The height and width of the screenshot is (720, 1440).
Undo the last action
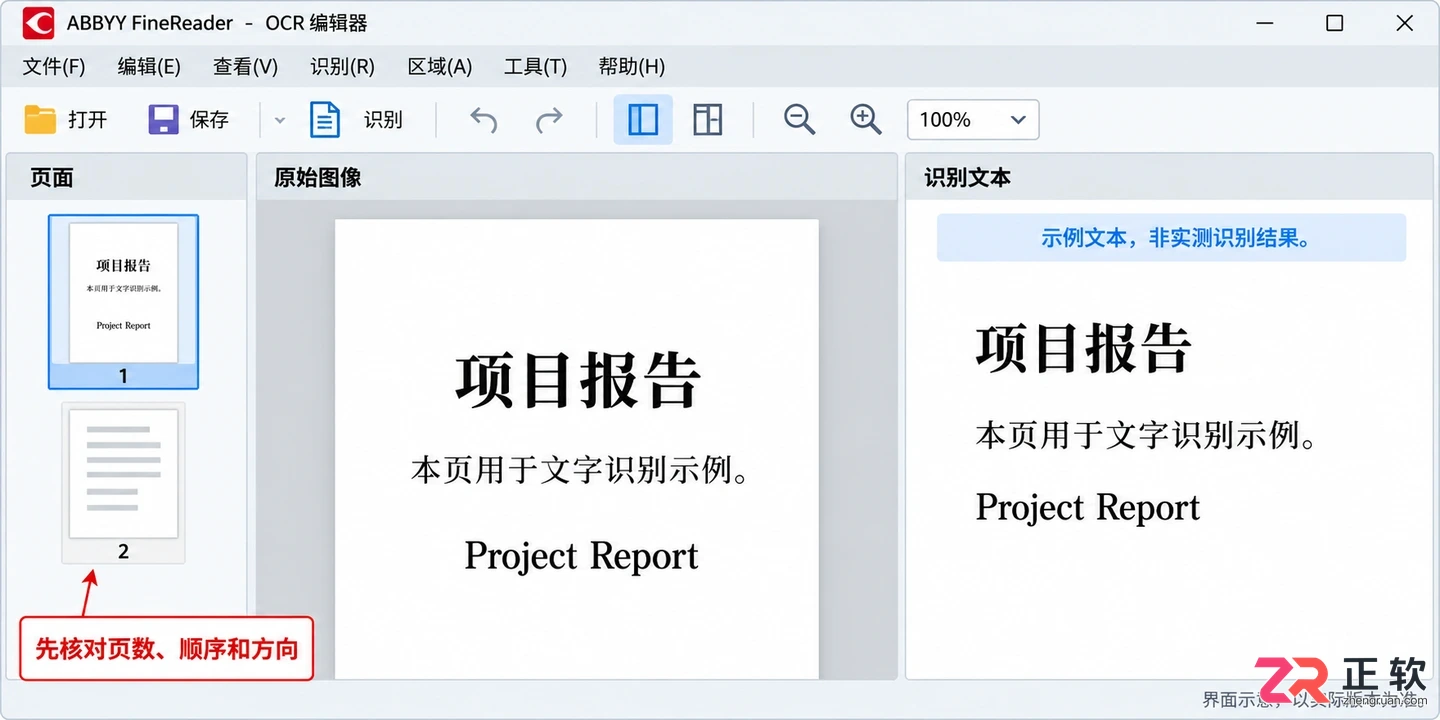point(484,121)
